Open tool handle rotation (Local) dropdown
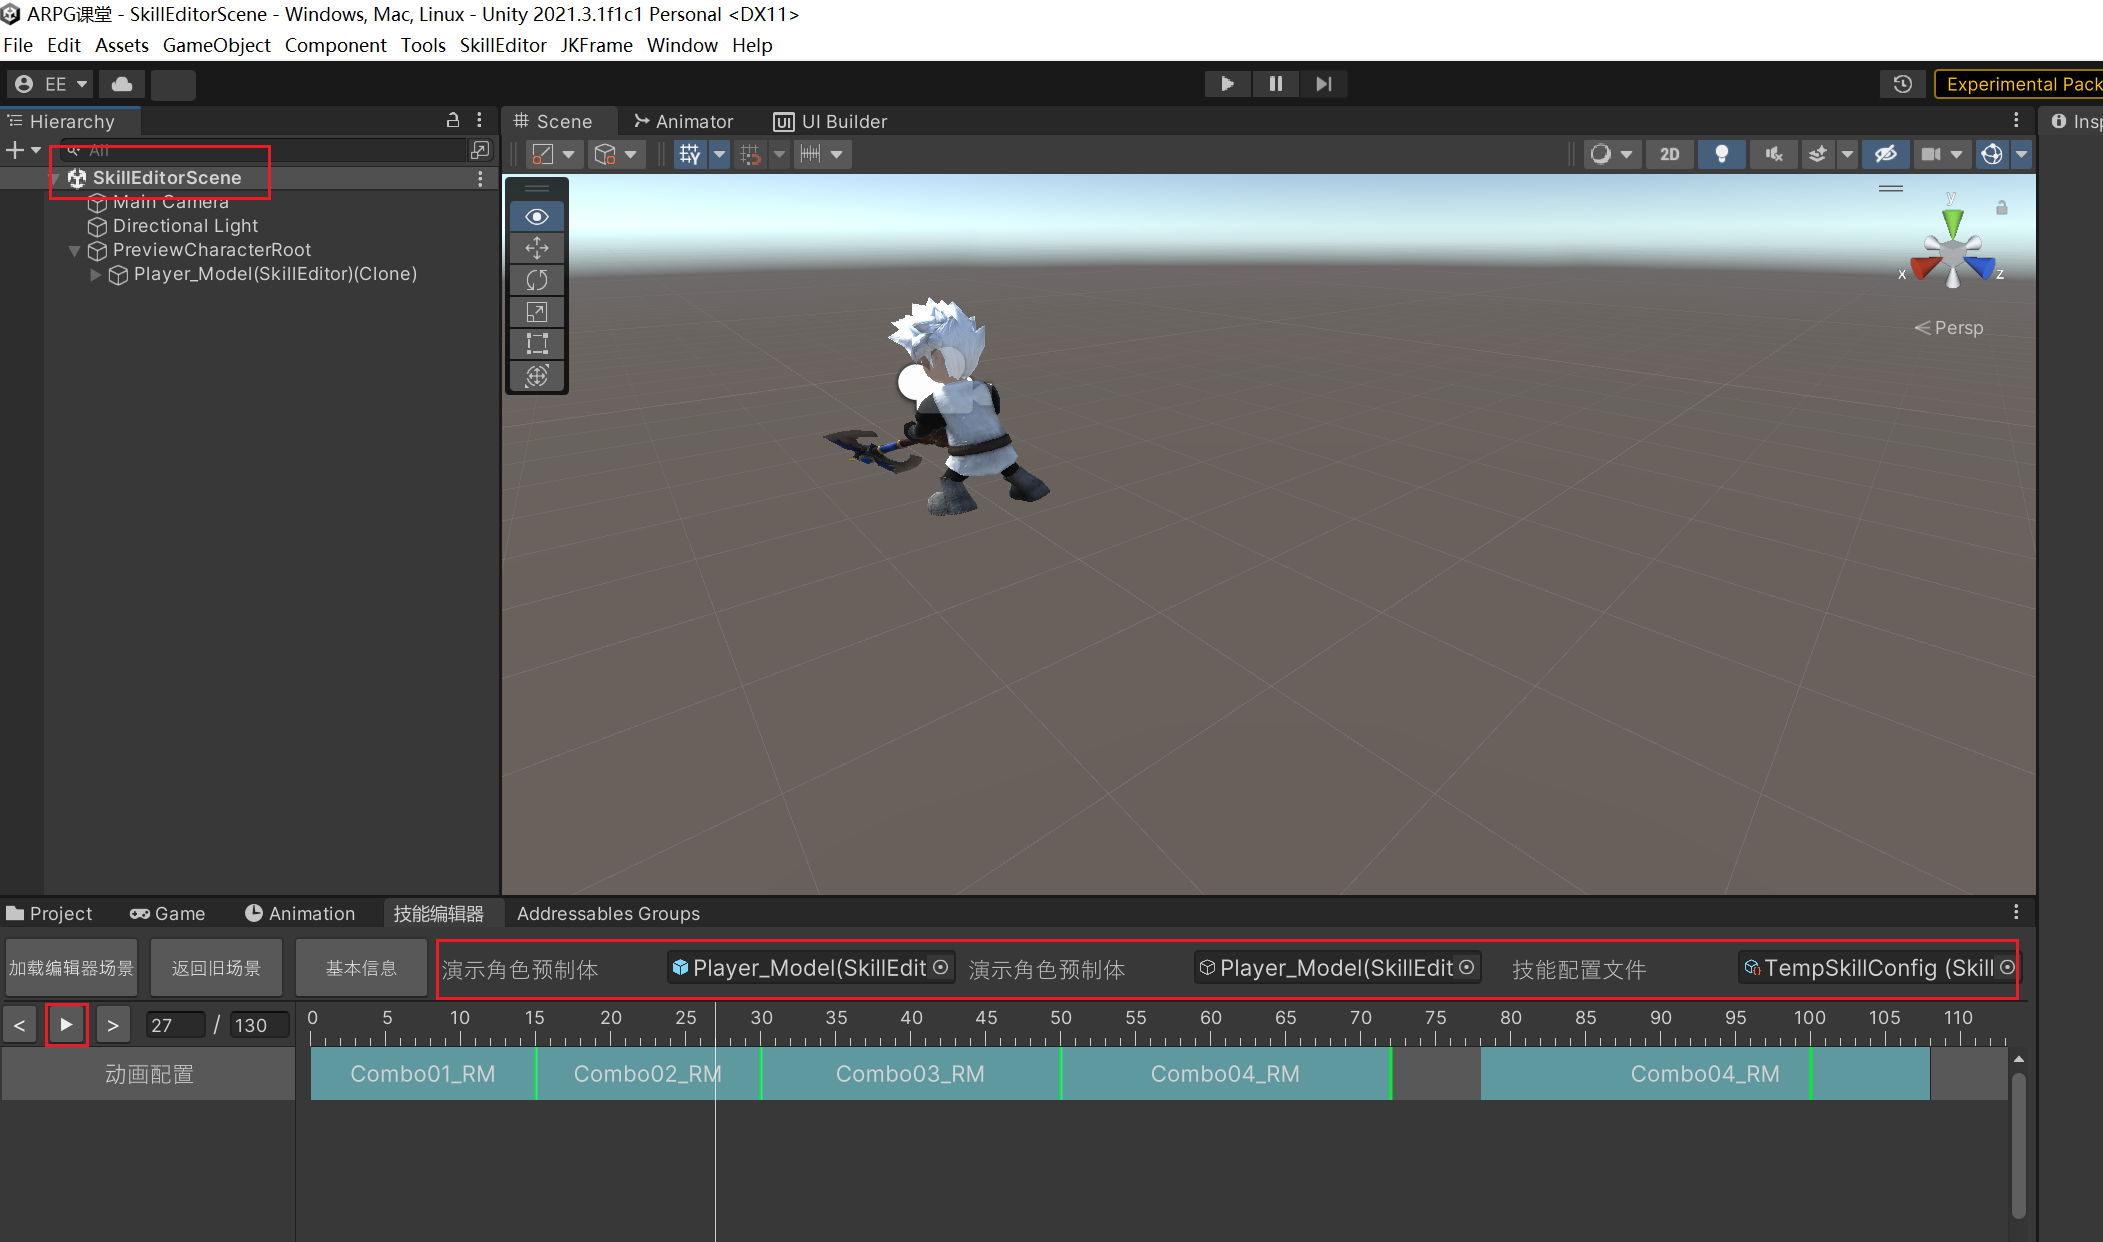The image size is (2103, 1242). coord(615,154)
